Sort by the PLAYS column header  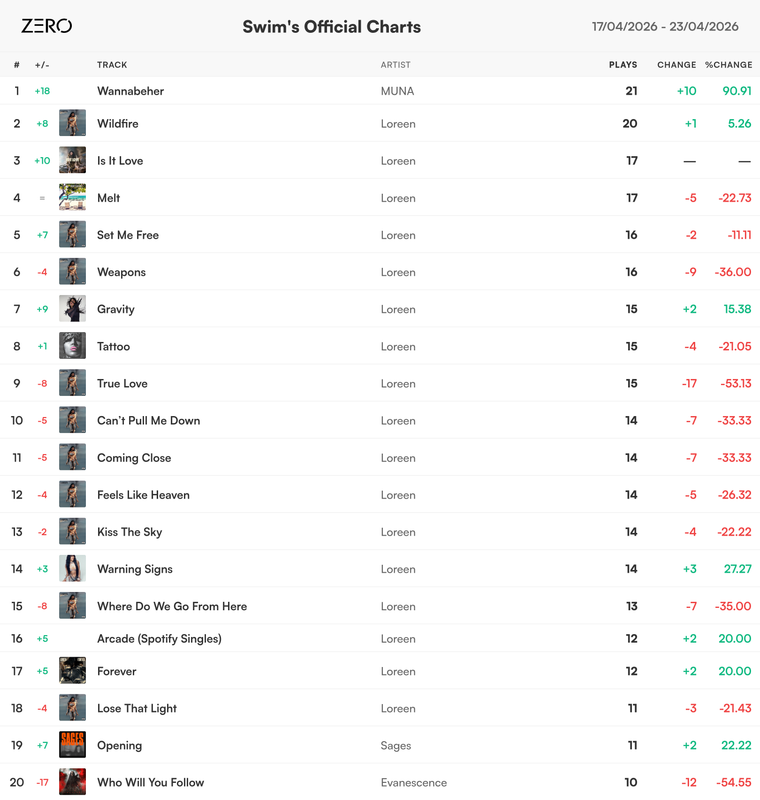[623, 65]
